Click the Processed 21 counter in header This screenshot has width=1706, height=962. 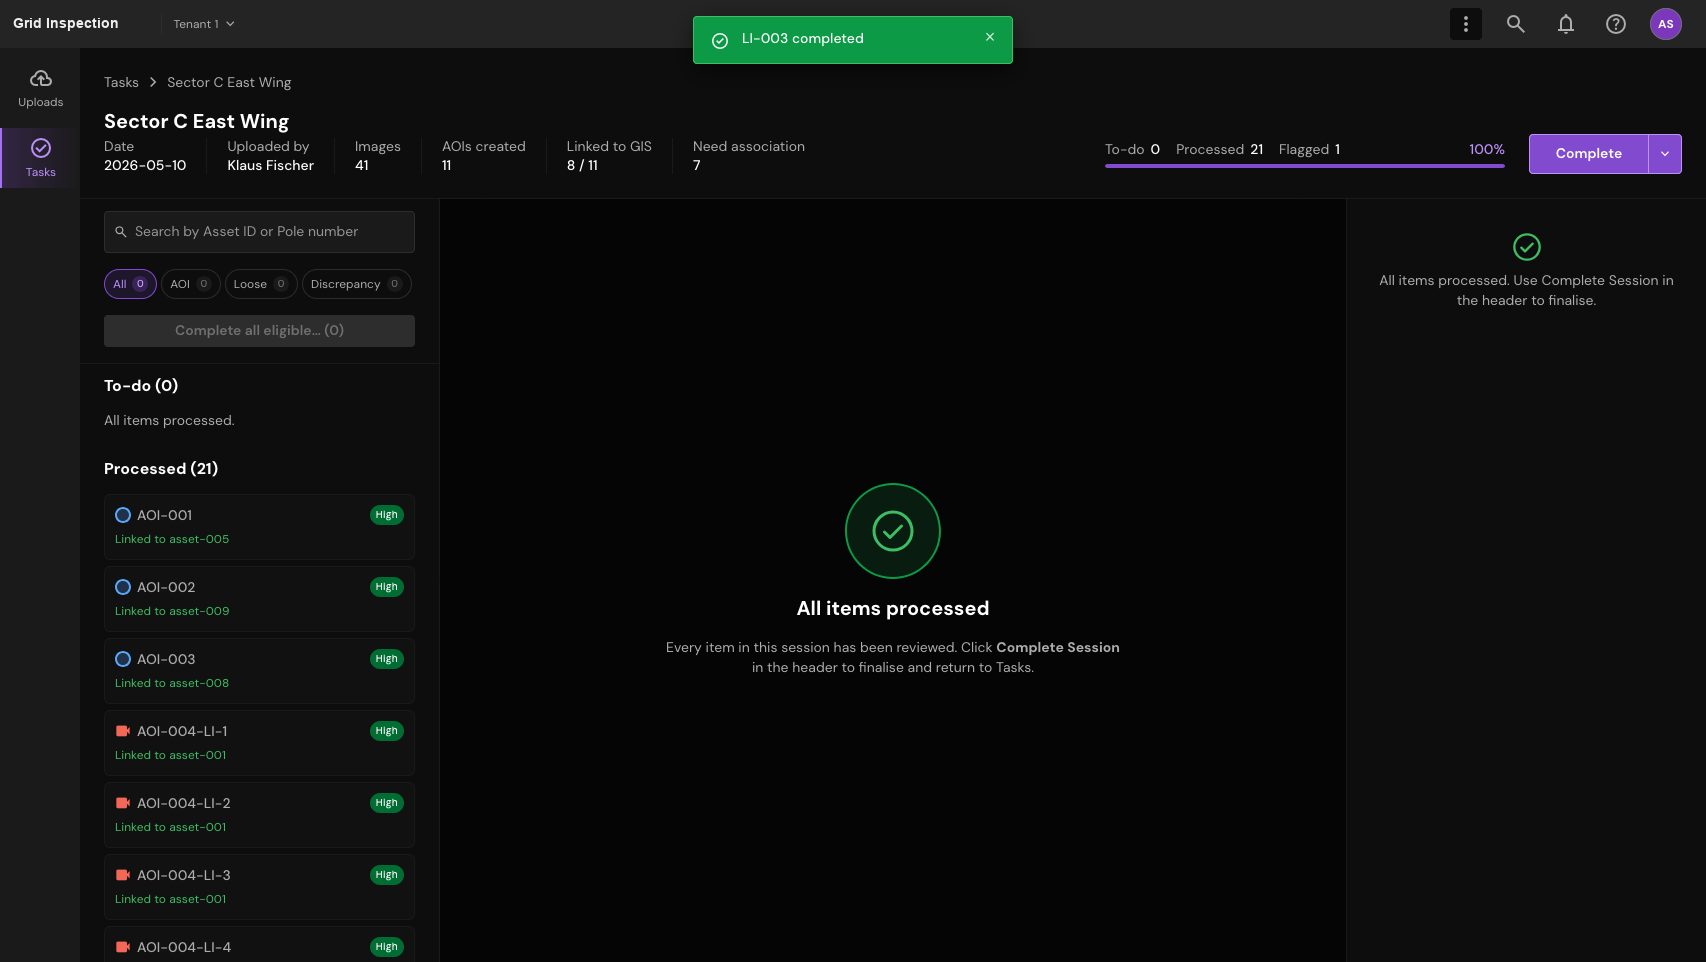click(1219, 149)
